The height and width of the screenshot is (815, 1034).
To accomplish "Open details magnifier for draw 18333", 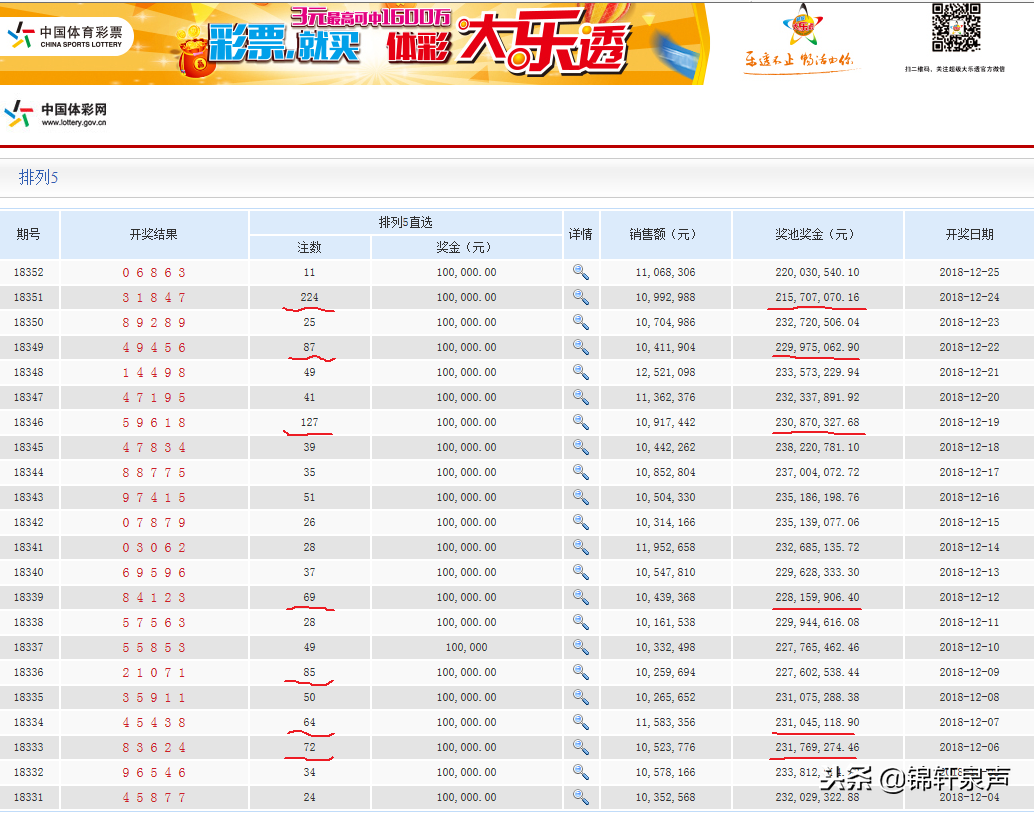I will (x=580, y=747).
